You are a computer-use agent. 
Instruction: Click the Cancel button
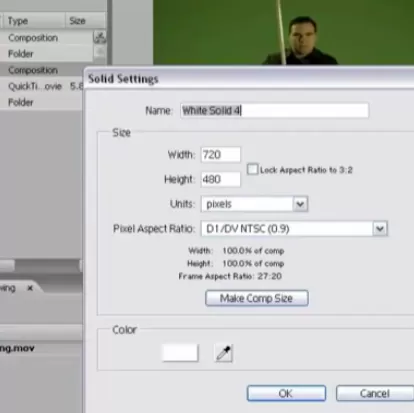pos(375,393)
